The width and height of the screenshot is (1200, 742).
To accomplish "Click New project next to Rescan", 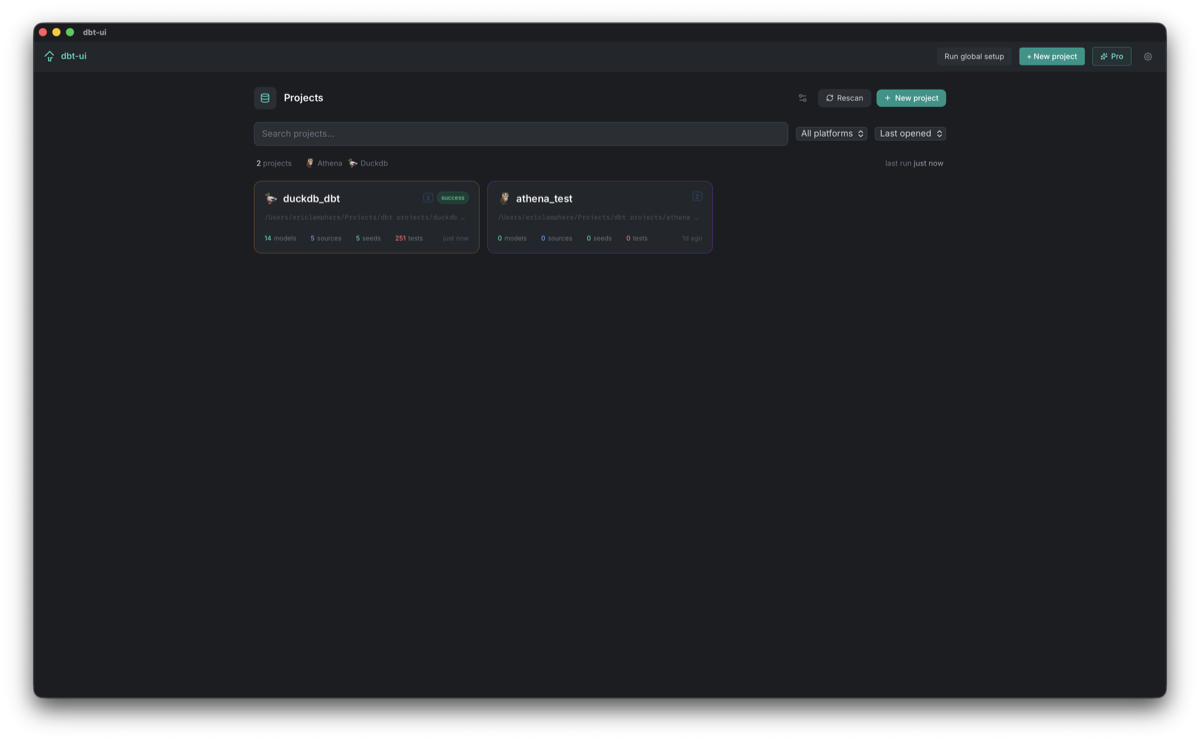I will (x=911, y=98).
